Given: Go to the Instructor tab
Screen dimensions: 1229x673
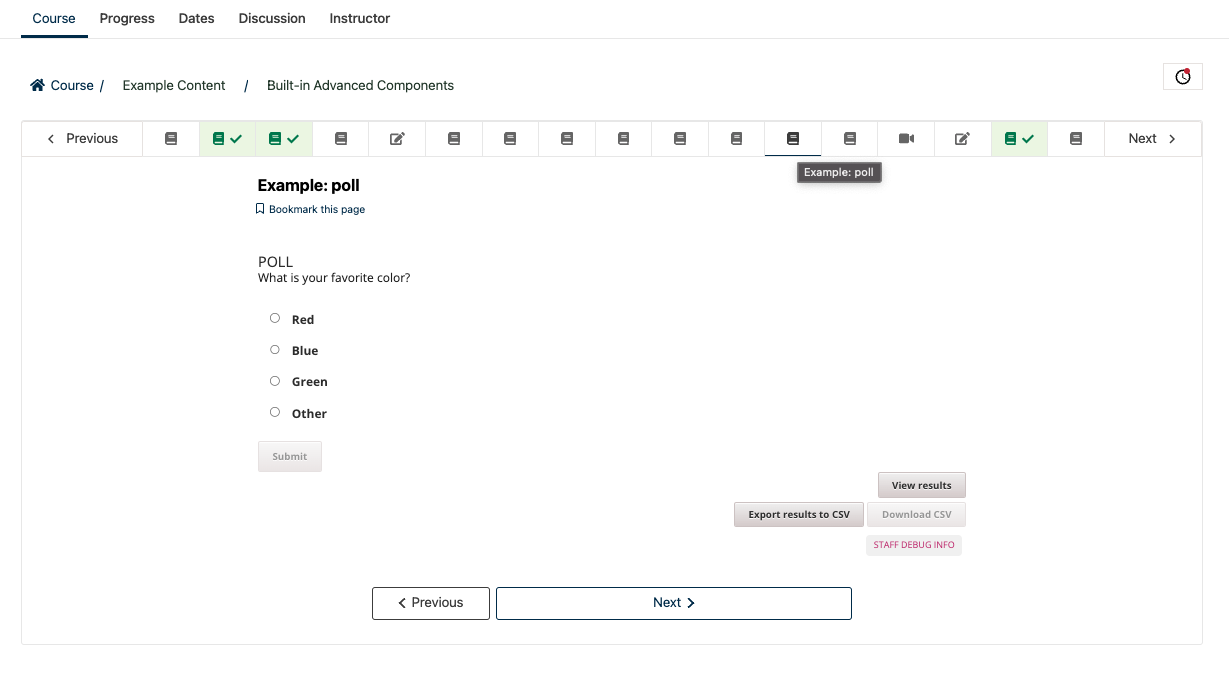Looking at the screenshot, I should click(360, 18).
